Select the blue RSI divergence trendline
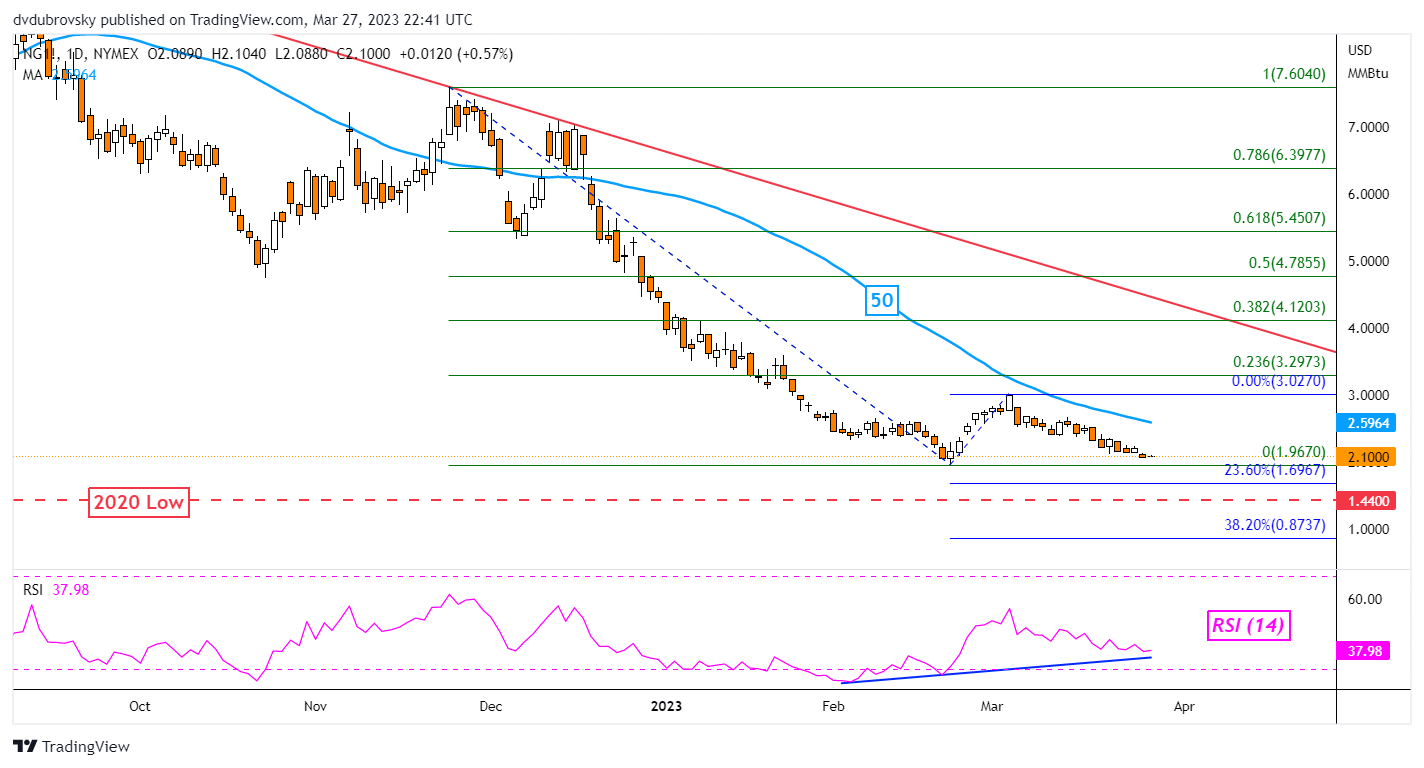 [997, 669]
